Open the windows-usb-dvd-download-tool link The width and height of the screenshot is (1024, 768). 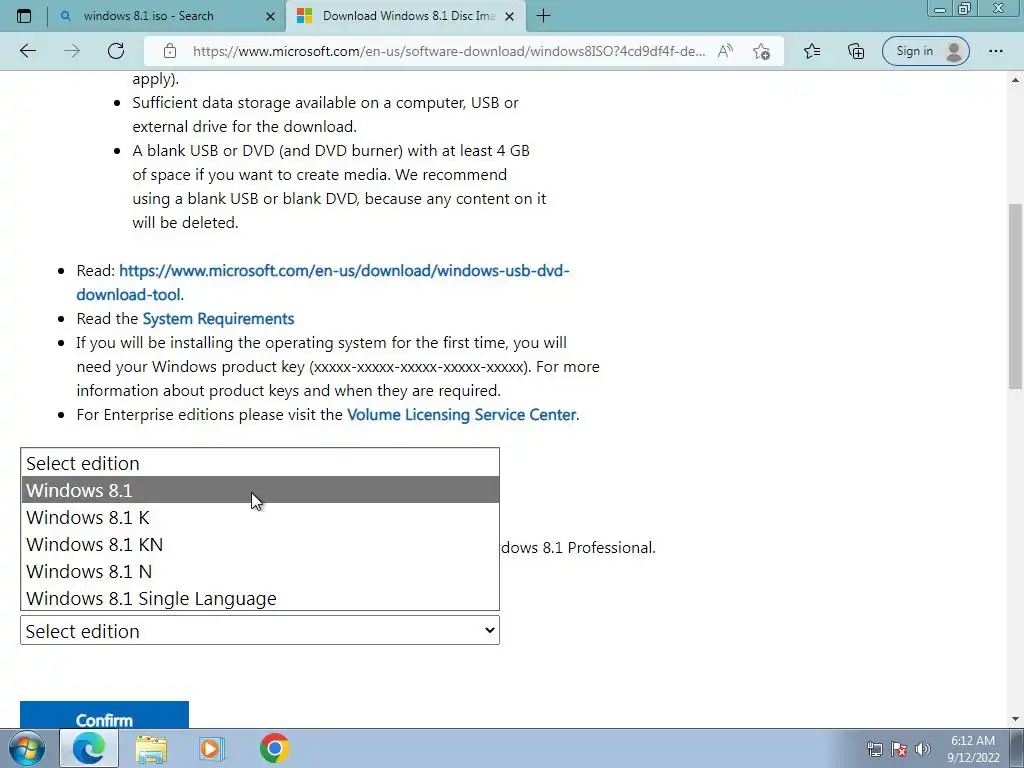323,282
